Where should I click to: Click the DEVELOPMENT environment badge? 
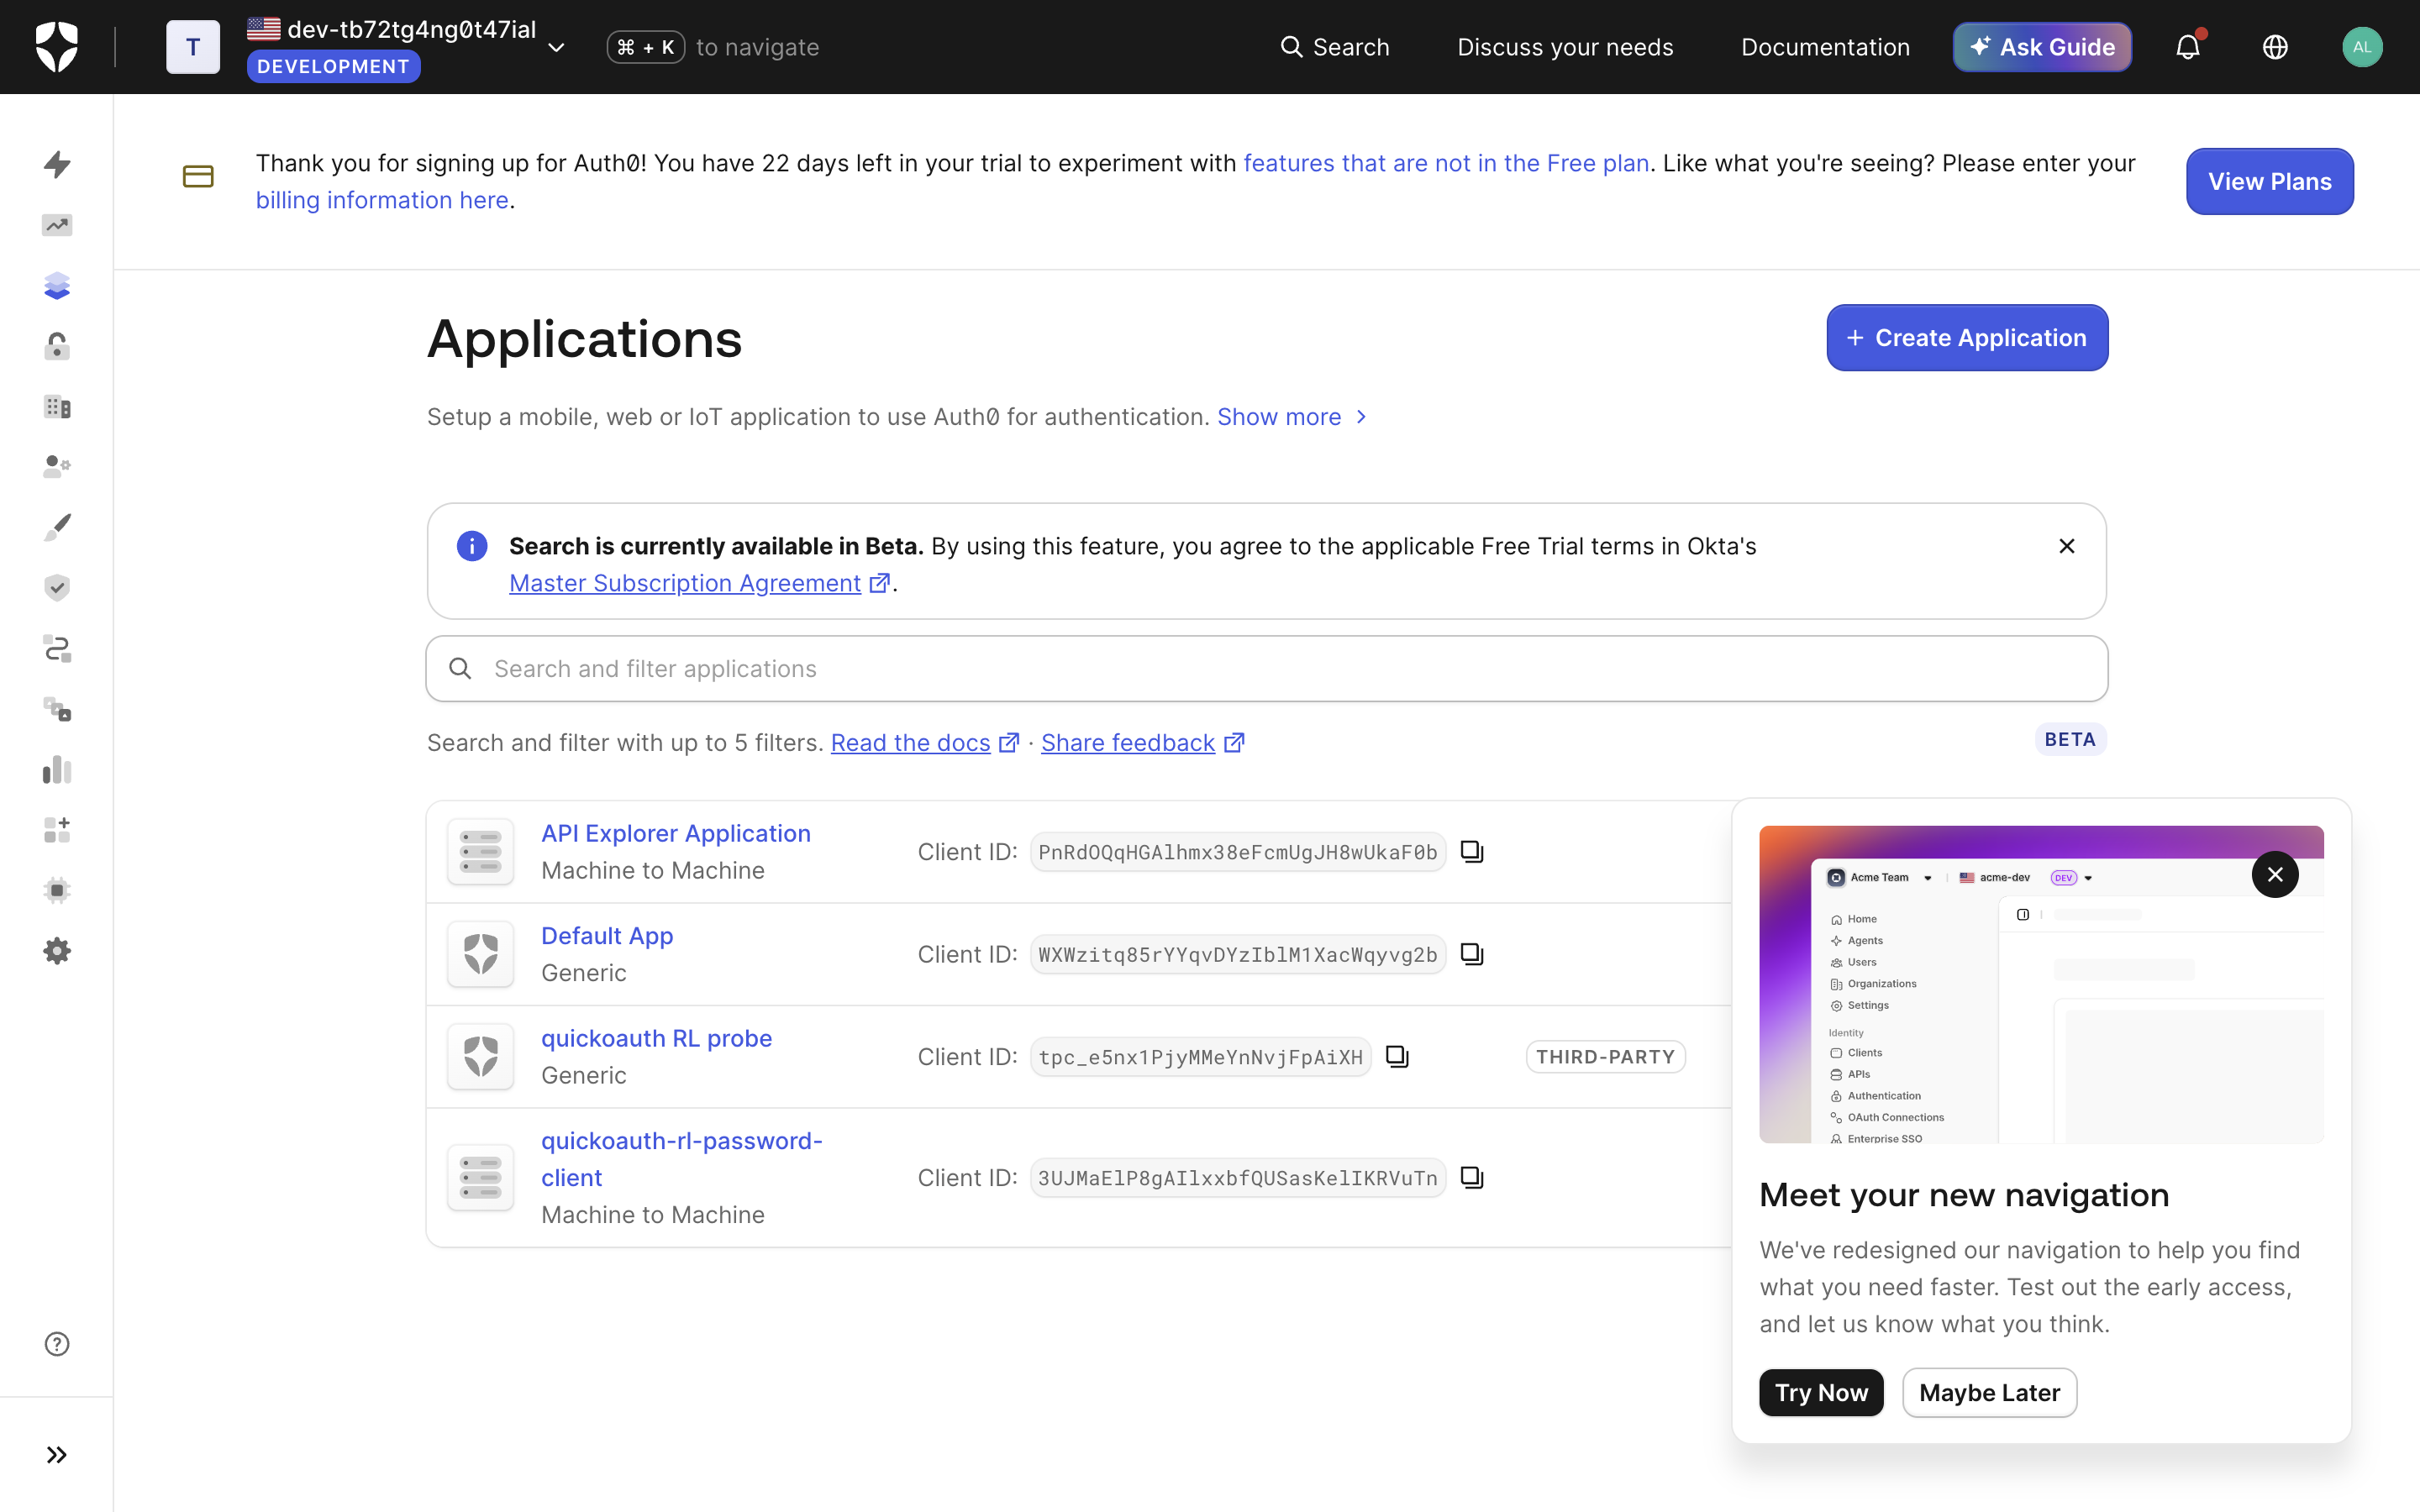333,67
